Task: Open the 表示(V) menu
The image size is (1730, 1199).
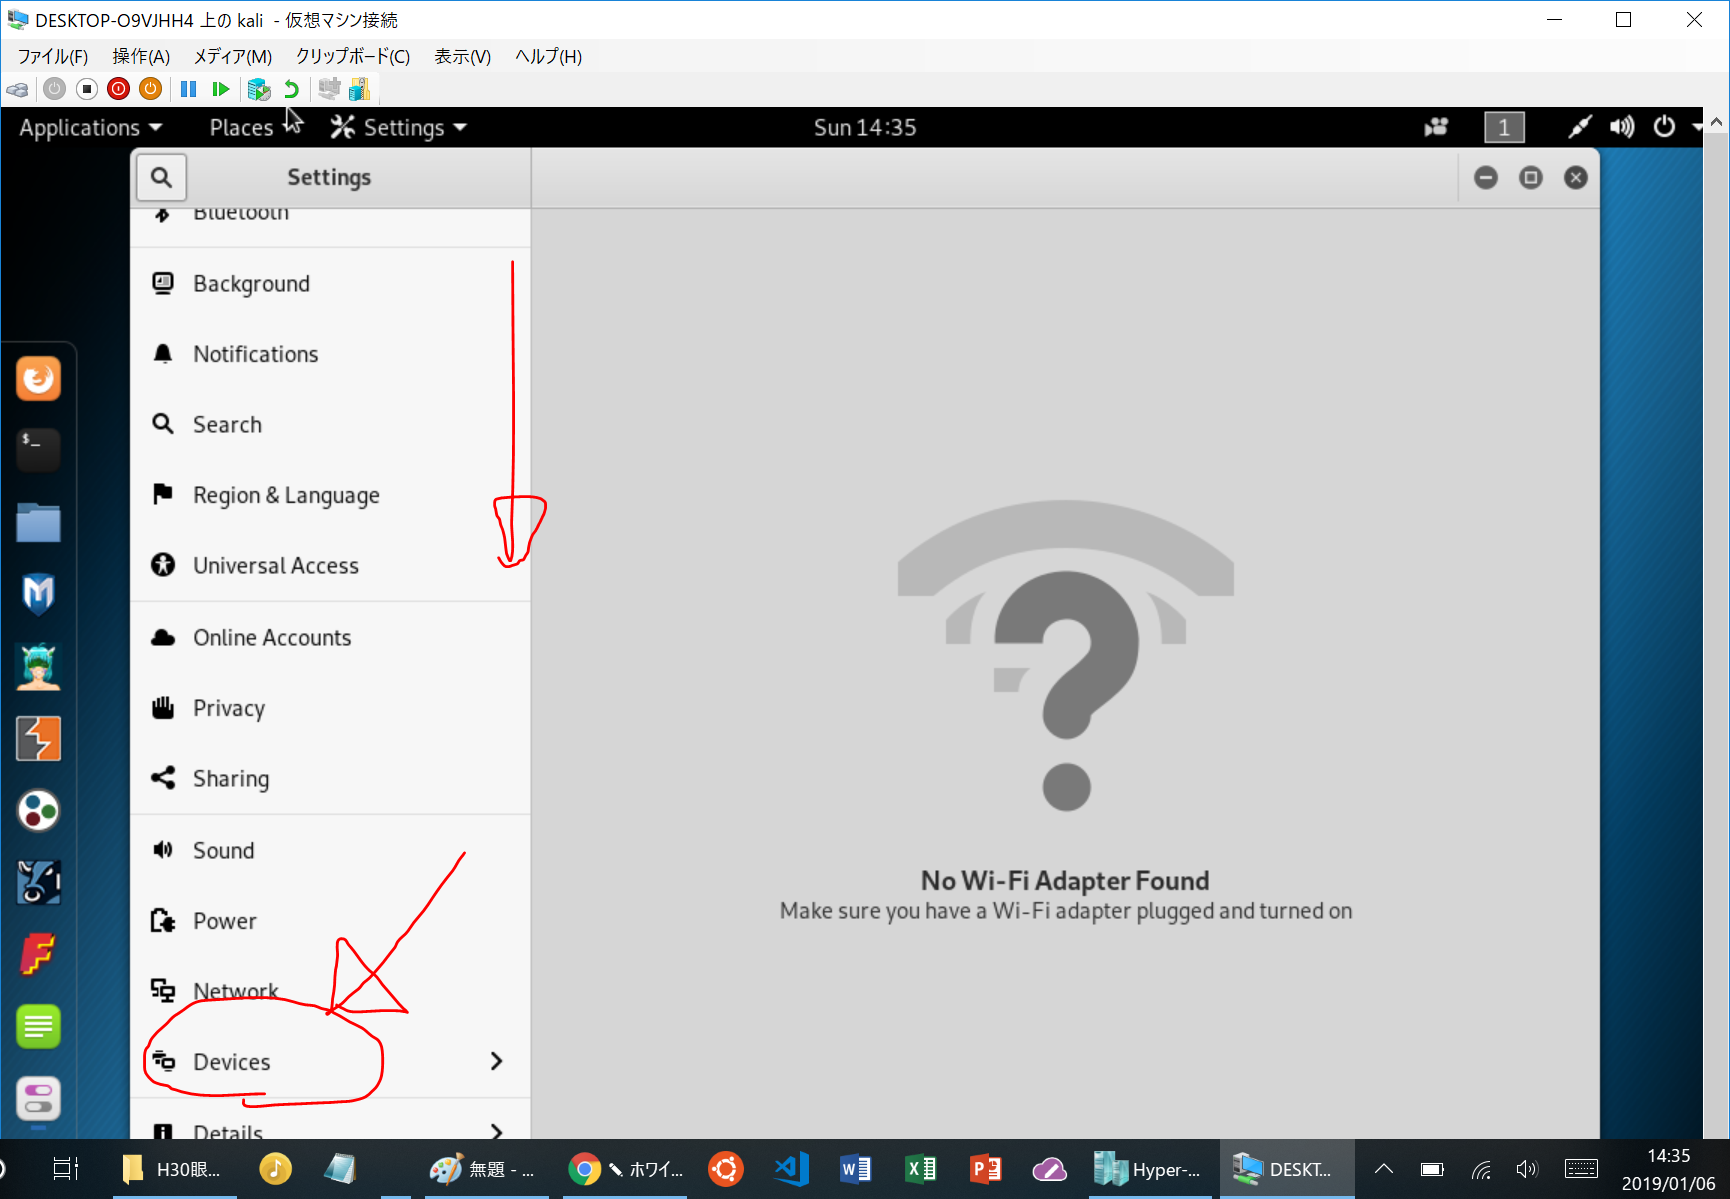Action: [462, 56]
